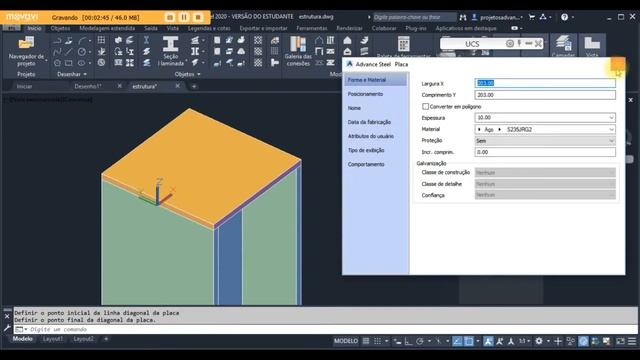Click the wrench icon beside the command line

(7, 328)
